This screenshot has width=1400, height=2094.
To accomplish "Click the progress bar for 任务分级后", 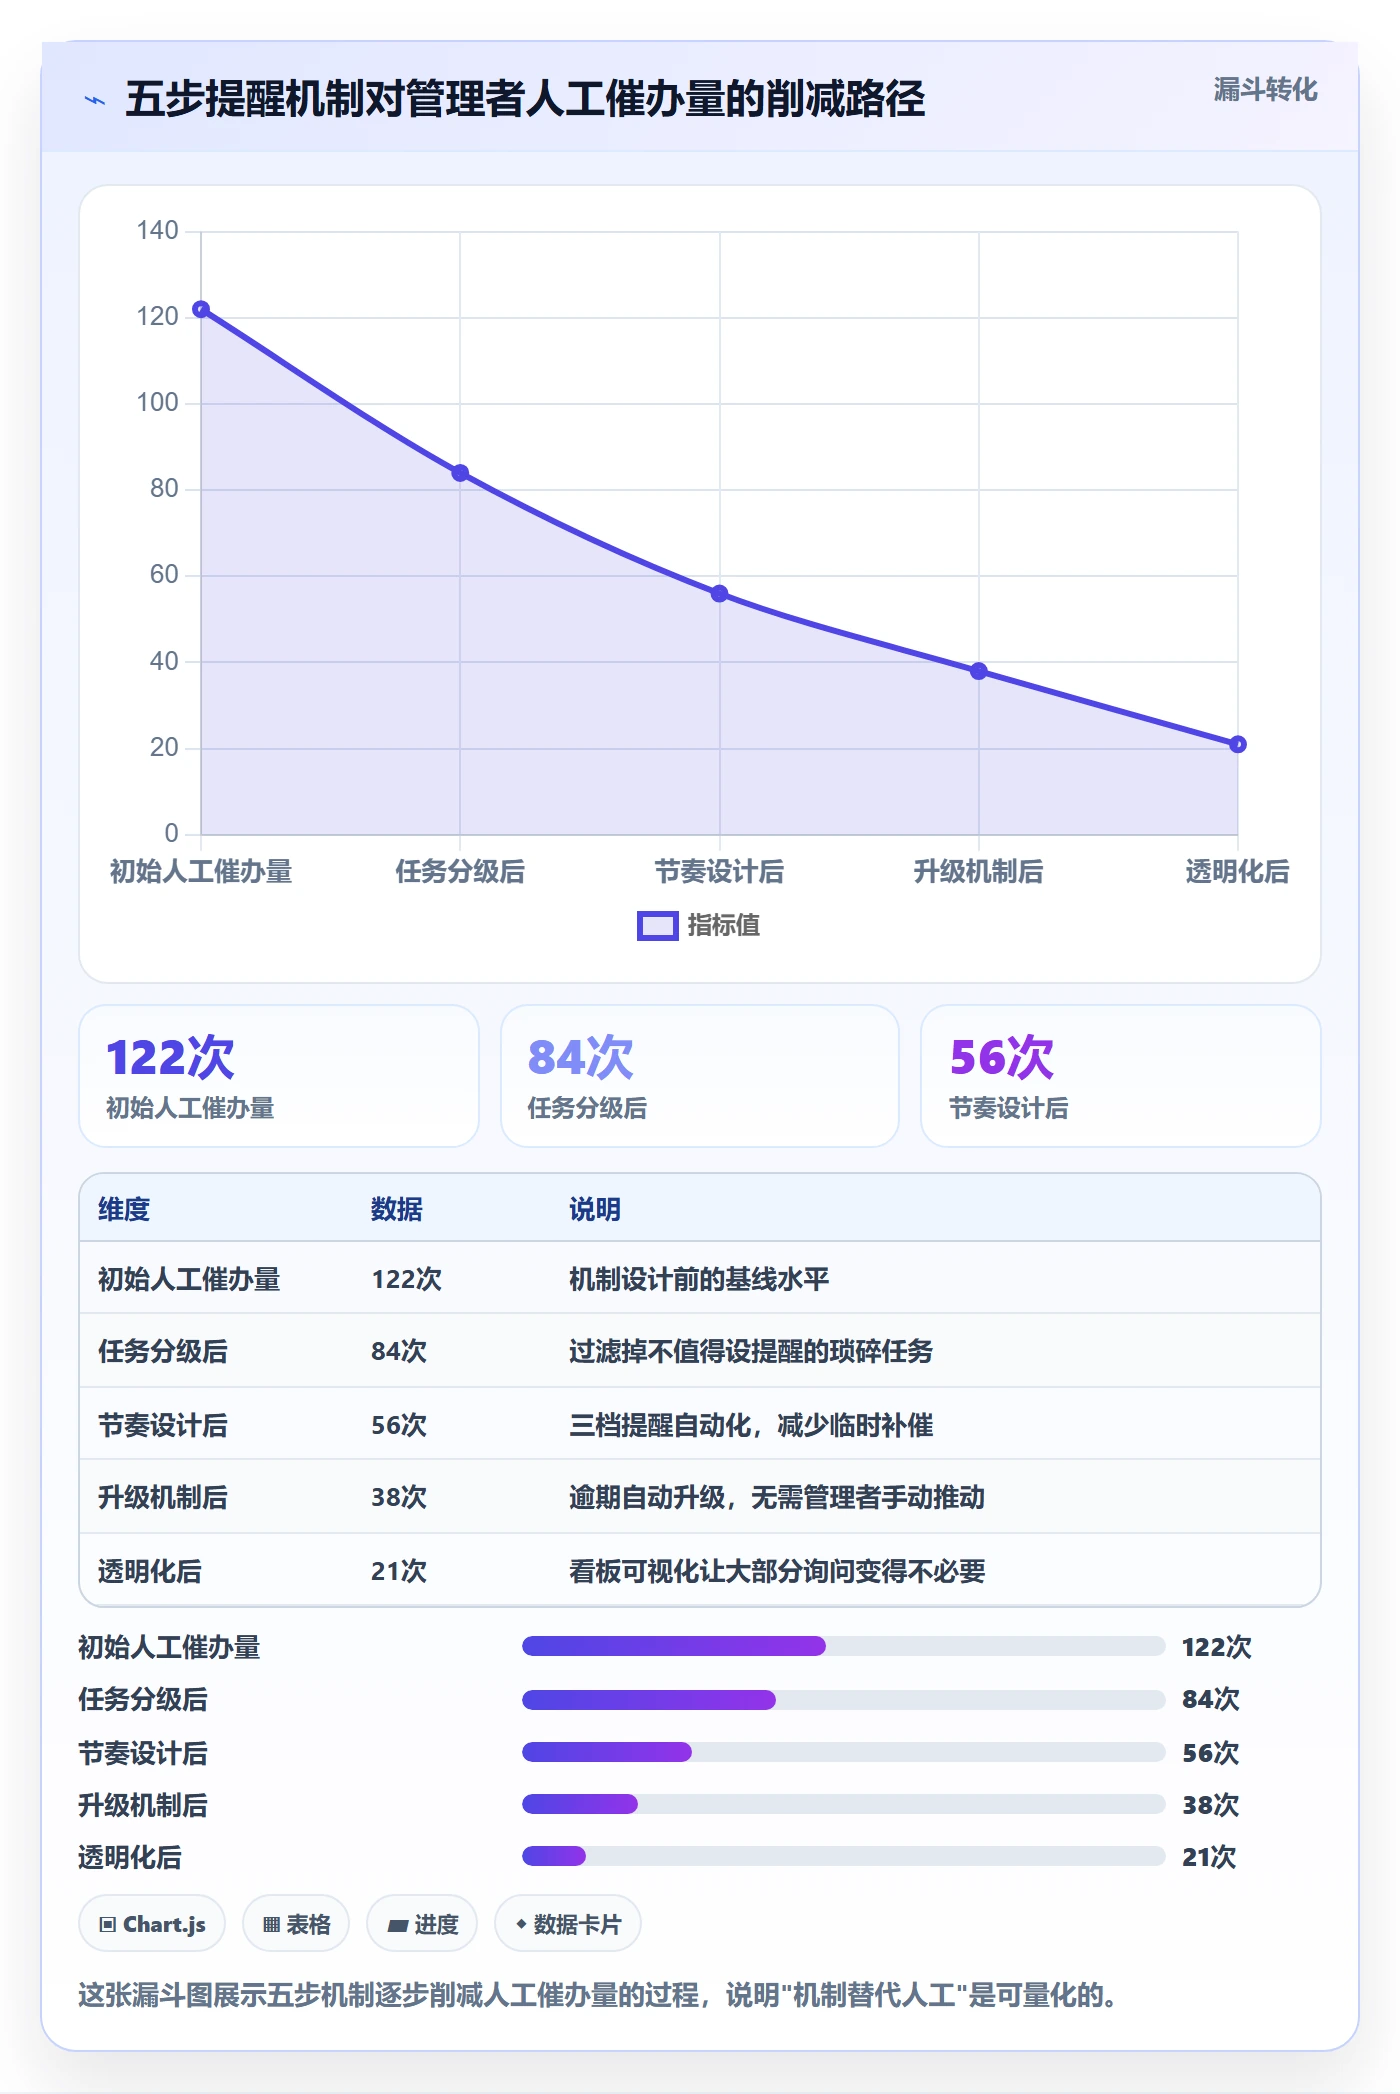I will 843,1699.
